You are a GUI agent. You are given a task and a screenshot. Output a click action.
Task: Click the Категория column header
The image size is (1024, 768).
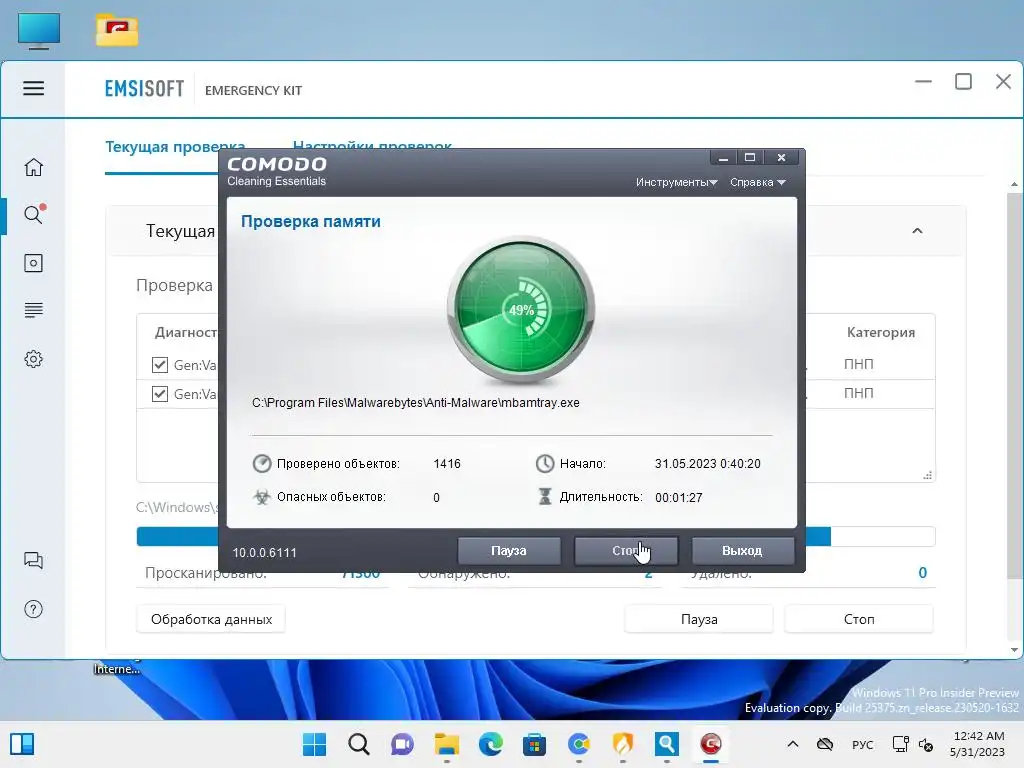(x=880, y=332)
